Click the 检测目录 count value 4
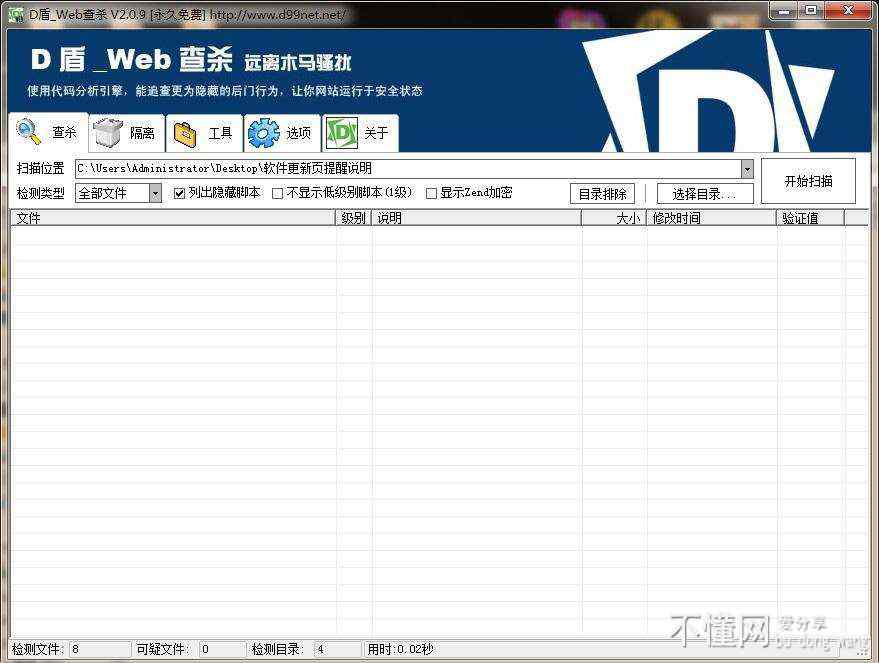 click(320, 650)
